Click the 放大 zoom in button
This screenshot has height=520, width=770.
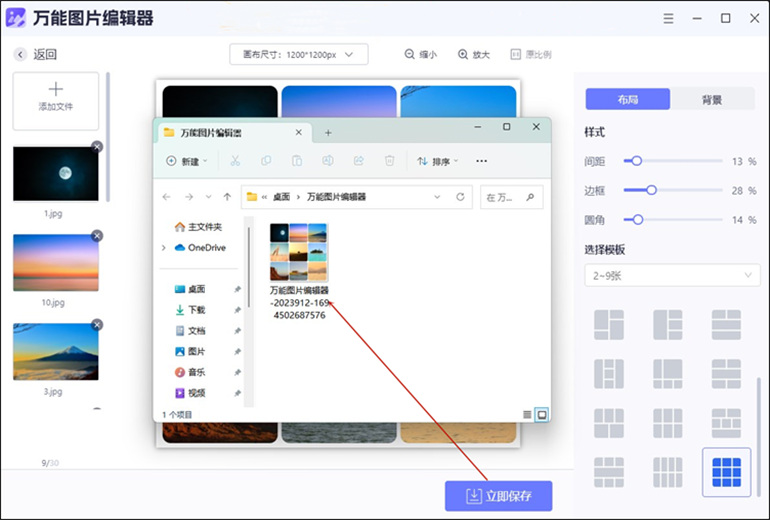pos(474,55)
